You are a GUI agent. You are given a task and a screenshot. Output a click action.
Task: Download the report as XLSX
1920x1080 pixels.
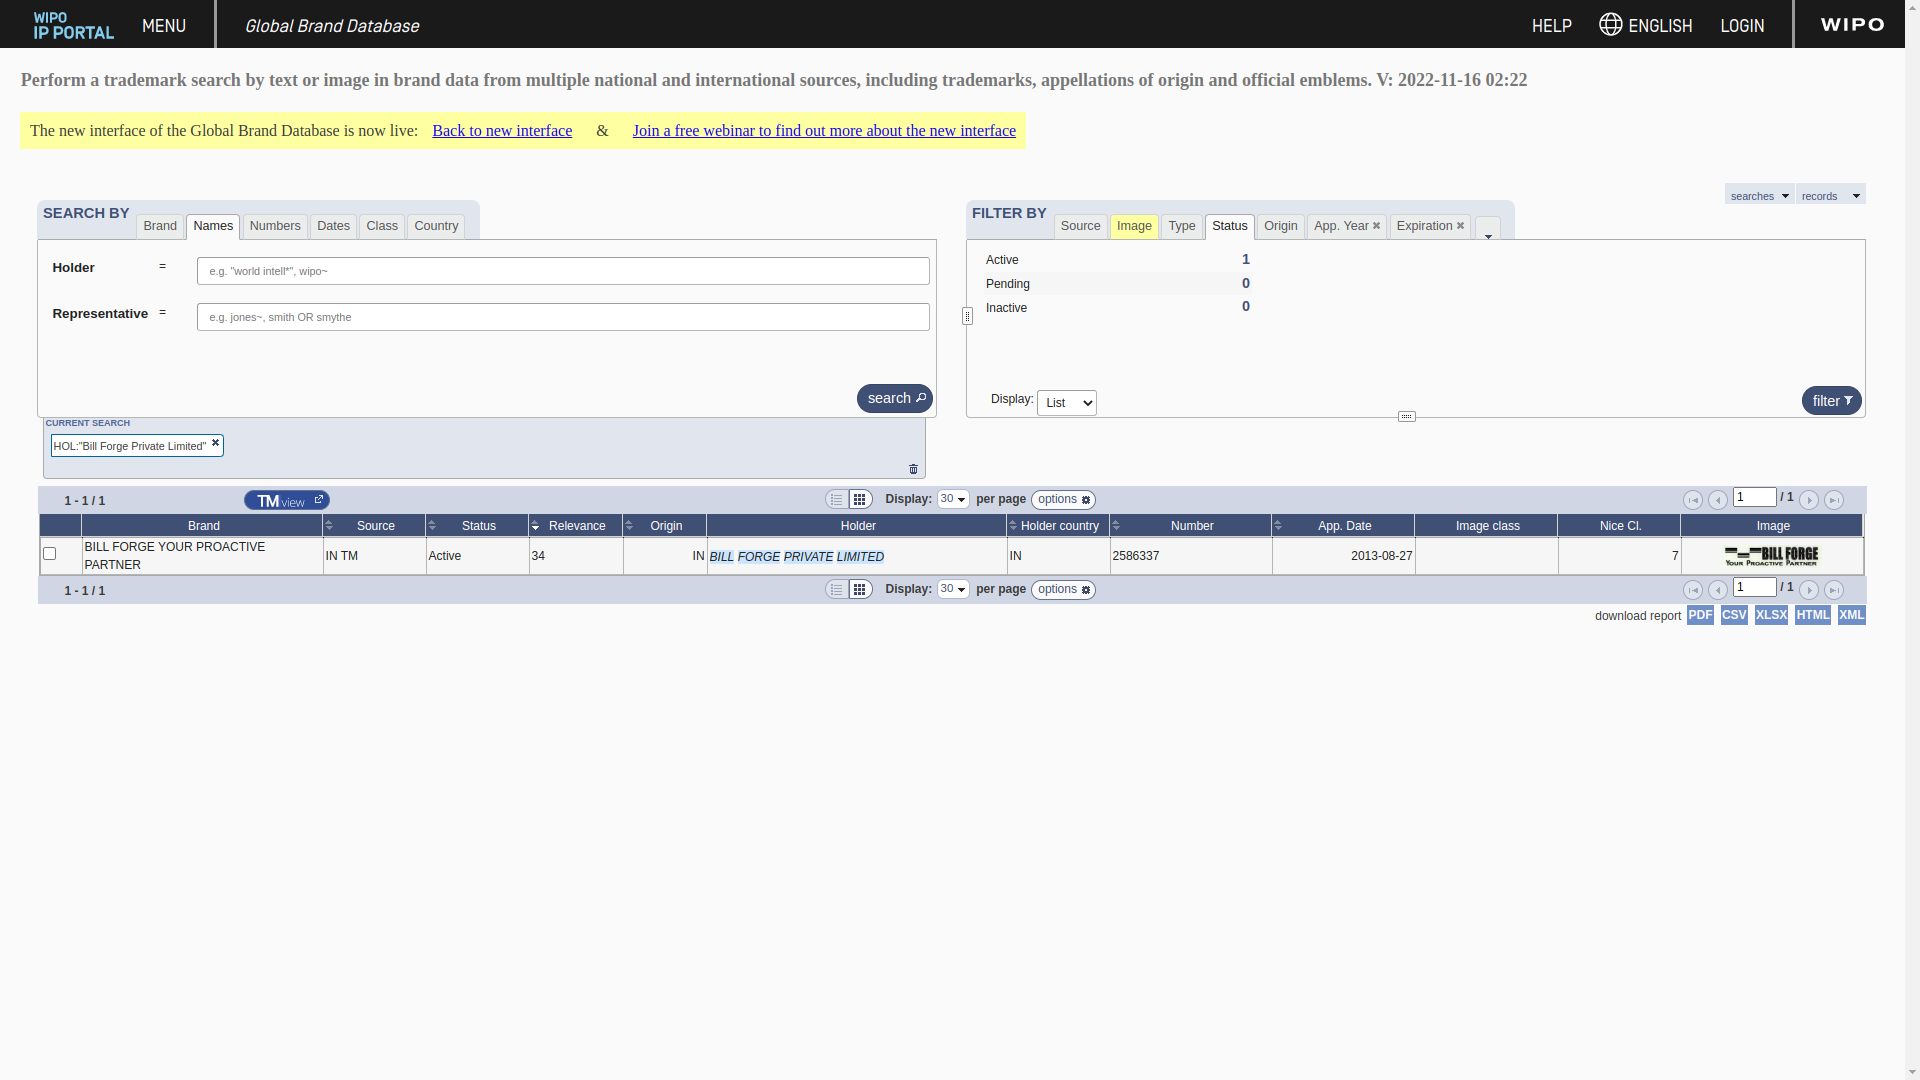click(1771, 615)
